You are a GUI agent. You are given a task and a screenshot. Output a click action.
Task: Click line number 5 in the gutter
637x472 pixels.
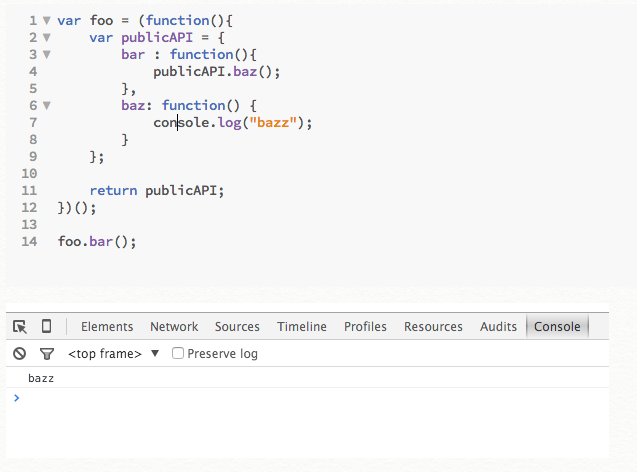[x=33, y=89]
